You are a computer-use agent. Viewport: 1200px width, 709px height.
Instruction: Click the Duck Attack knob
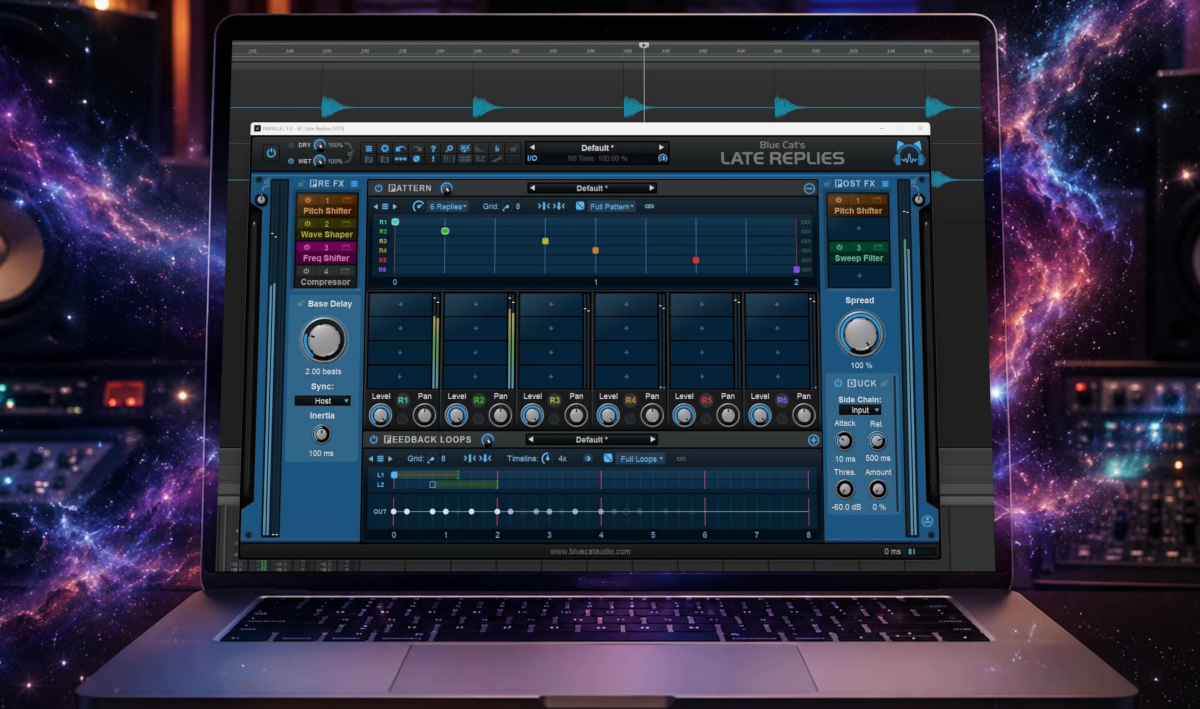(x=844, y=441)
